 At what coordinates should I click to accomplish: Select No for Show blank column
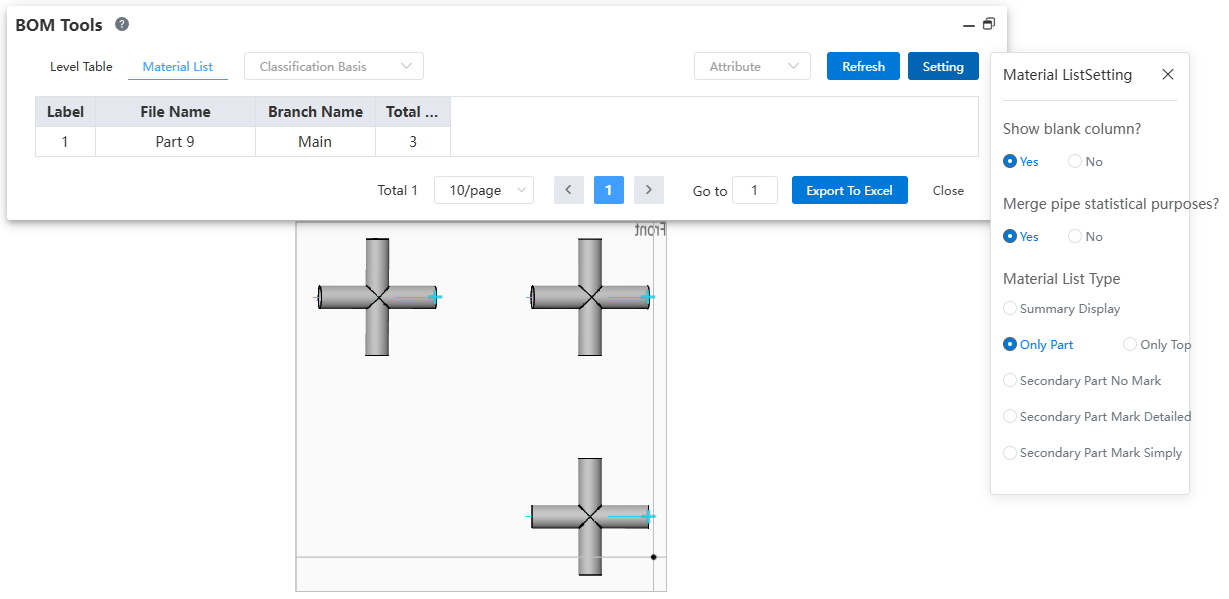[x=1075, y=161]
